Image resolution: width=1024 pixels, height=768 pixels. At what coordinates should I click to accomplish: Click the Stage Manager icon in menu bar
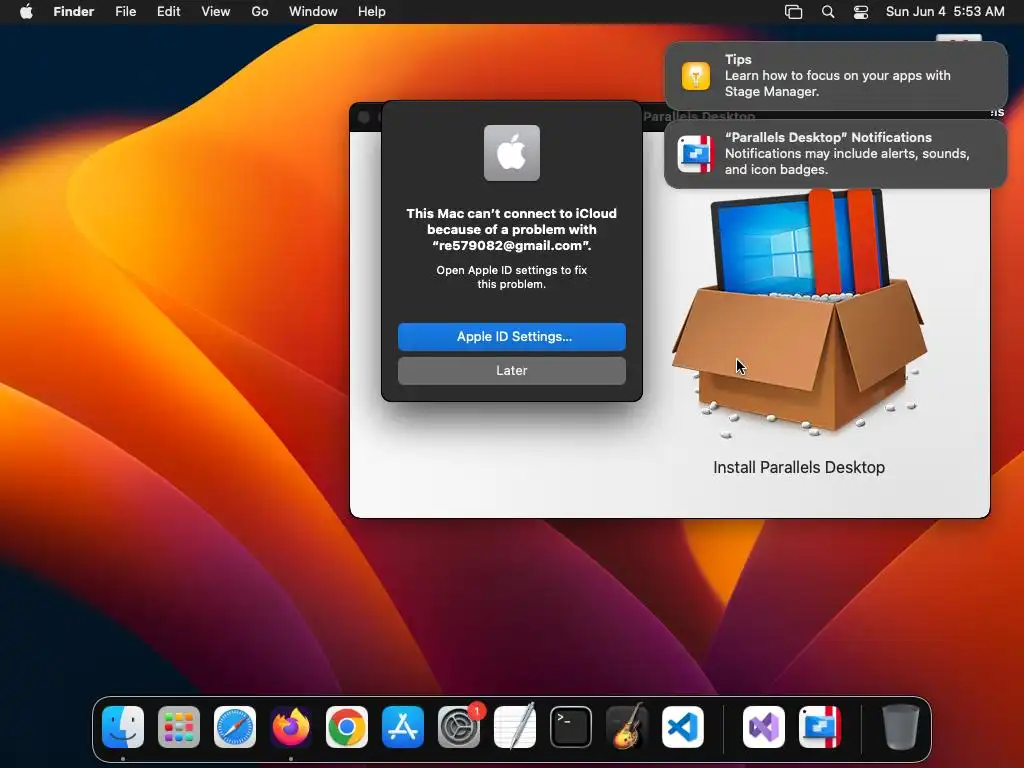click(793, 12)
